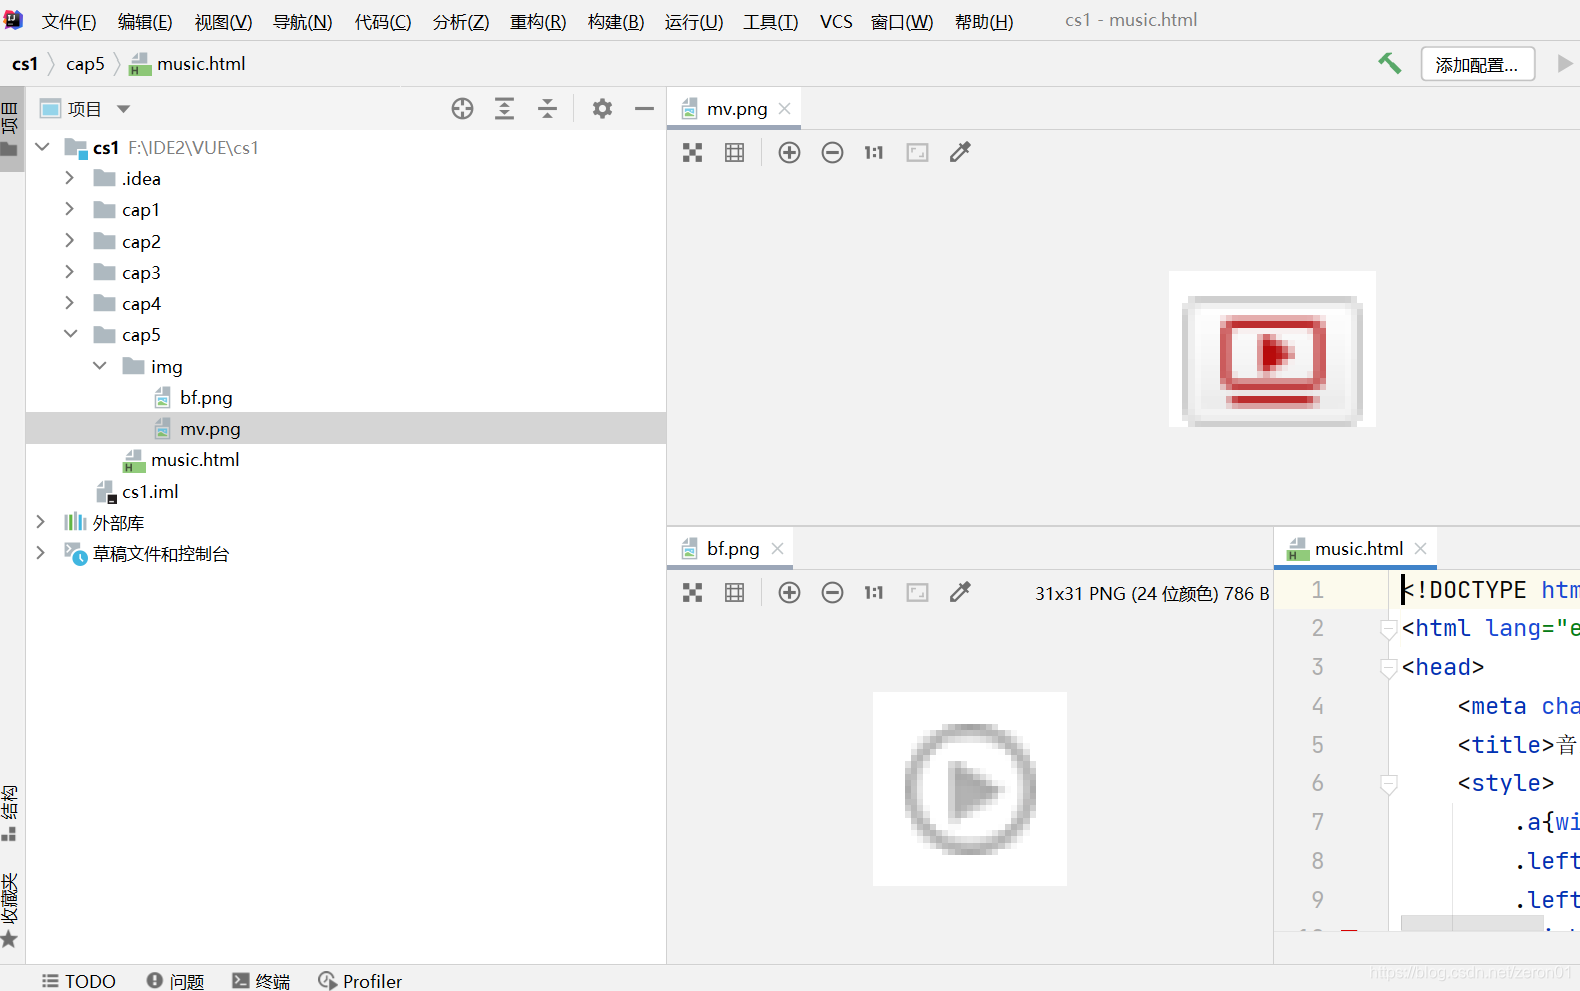Viewport: 1580px width, 991px height.
Task: Zoom out on bf.png image
Action: point(832,593)
